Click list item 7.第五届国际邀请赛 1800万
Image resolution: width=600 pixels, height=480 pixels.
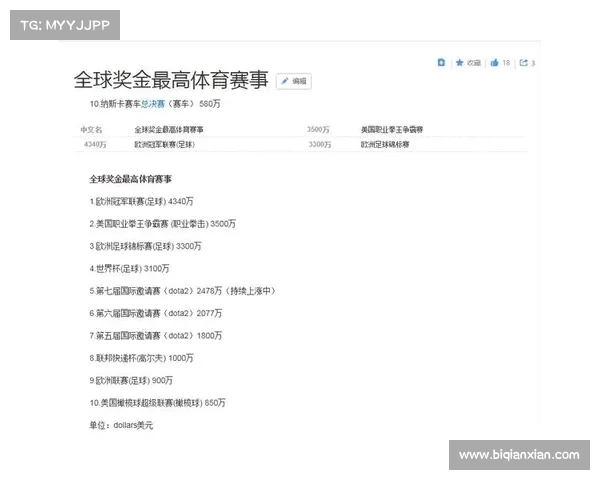click(x=156, y=336)
